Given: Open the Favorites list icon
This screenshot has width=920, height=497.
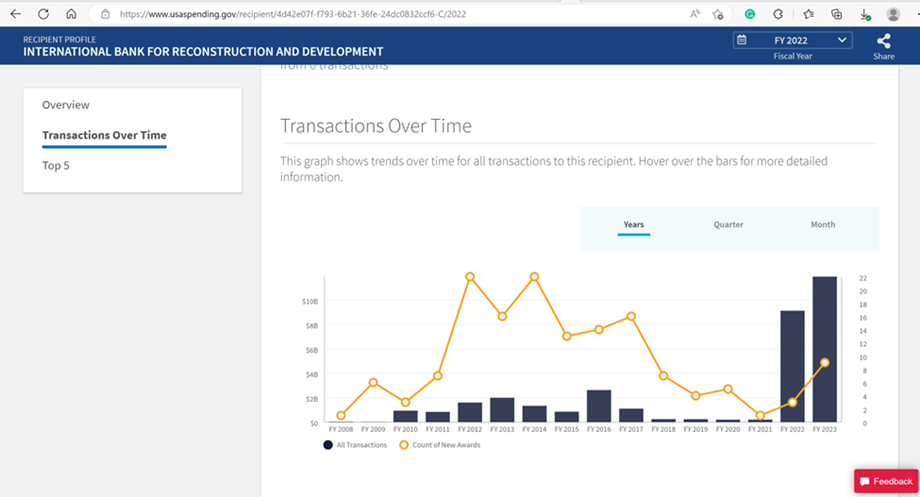Looking at the screenshot, I should [809, 14].
